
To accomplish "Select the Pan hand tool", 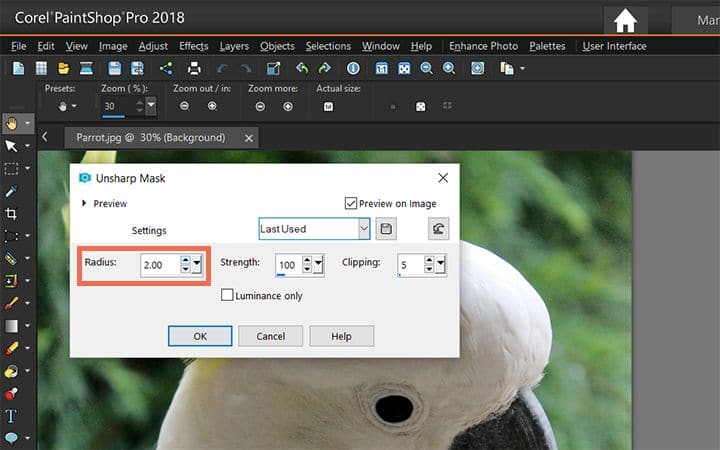I will [11, 123].
